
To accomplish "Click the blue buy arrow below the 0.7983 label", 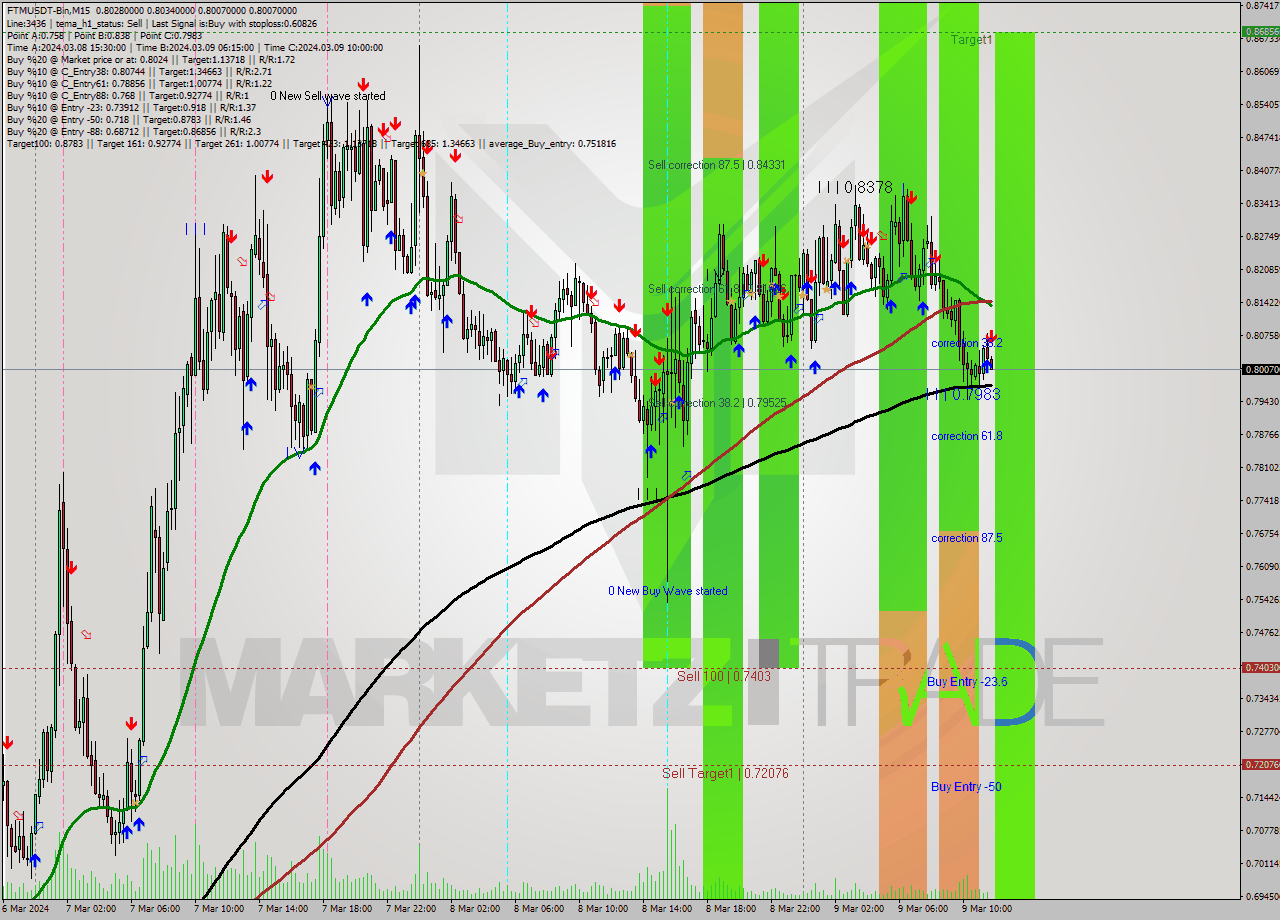I will pyautogui.click(x=987, y=367).
